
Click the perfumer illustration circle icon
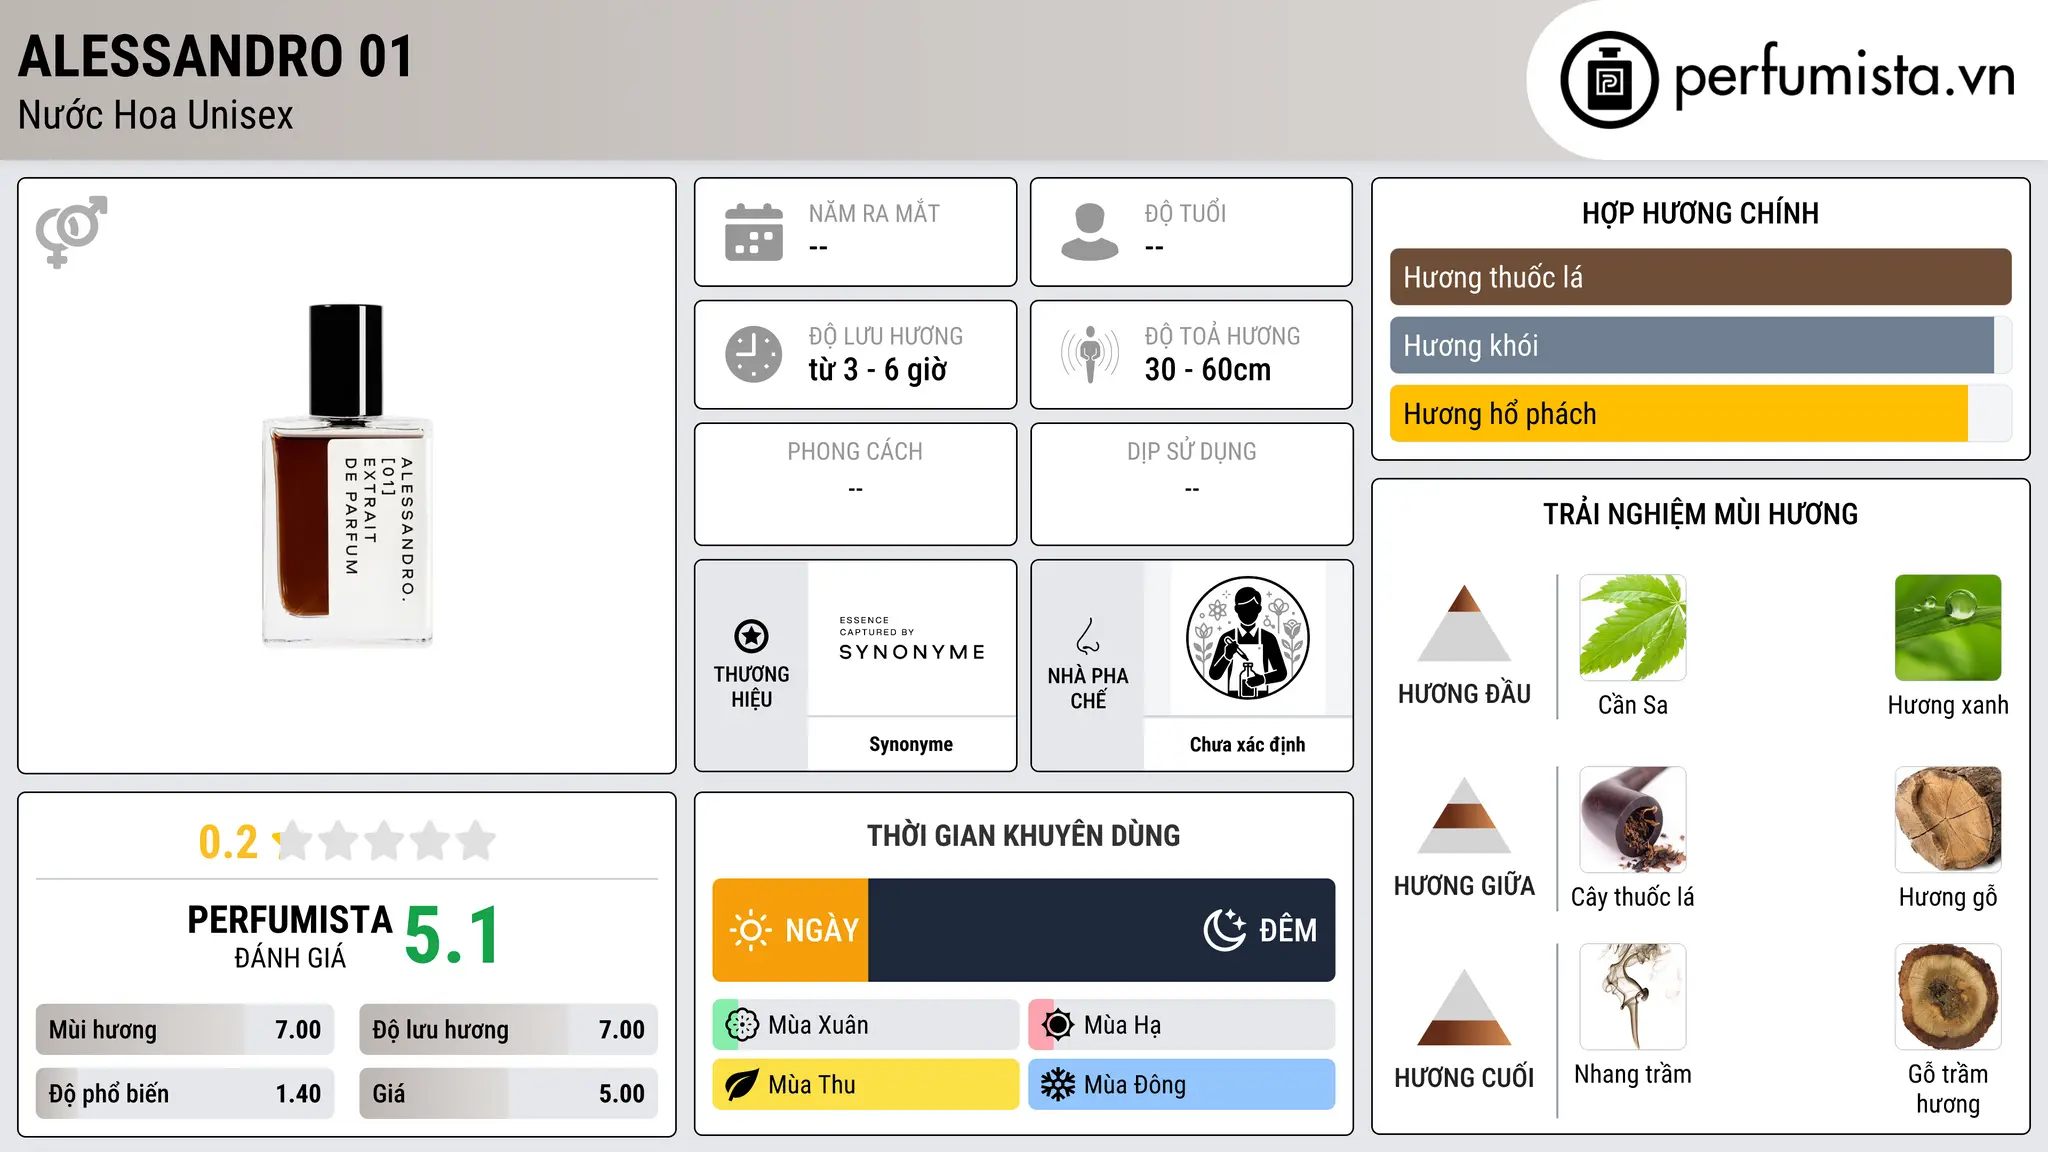(1247, 638)
